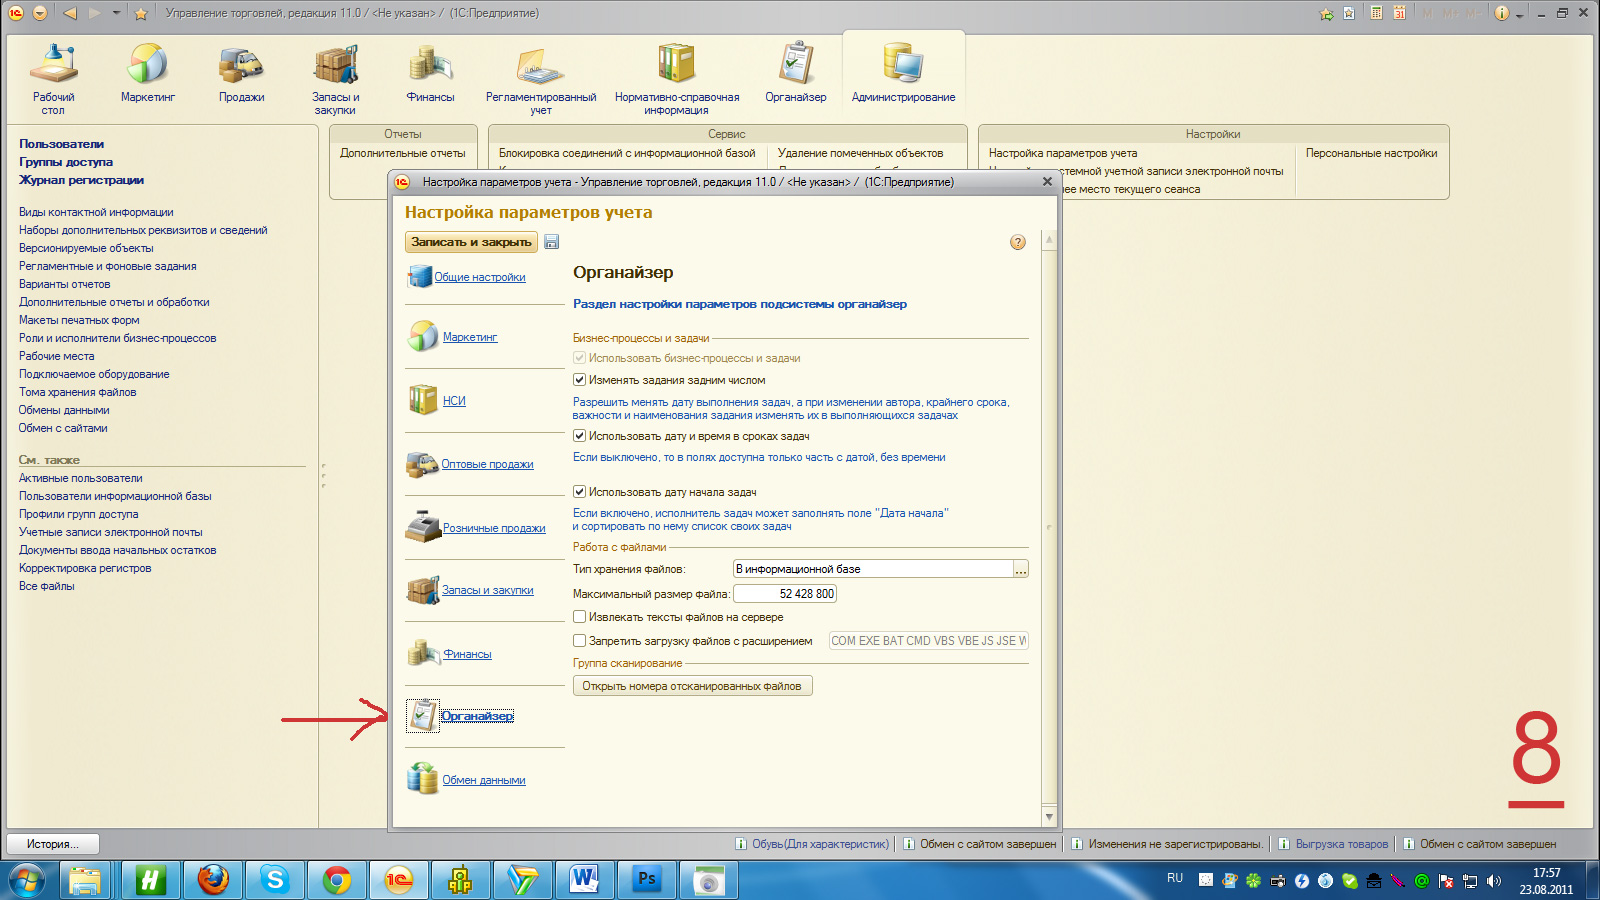Screen dimensions: 1600x900
Task: Click the Максимальный размер файла field
Action: tap(785, 594)
